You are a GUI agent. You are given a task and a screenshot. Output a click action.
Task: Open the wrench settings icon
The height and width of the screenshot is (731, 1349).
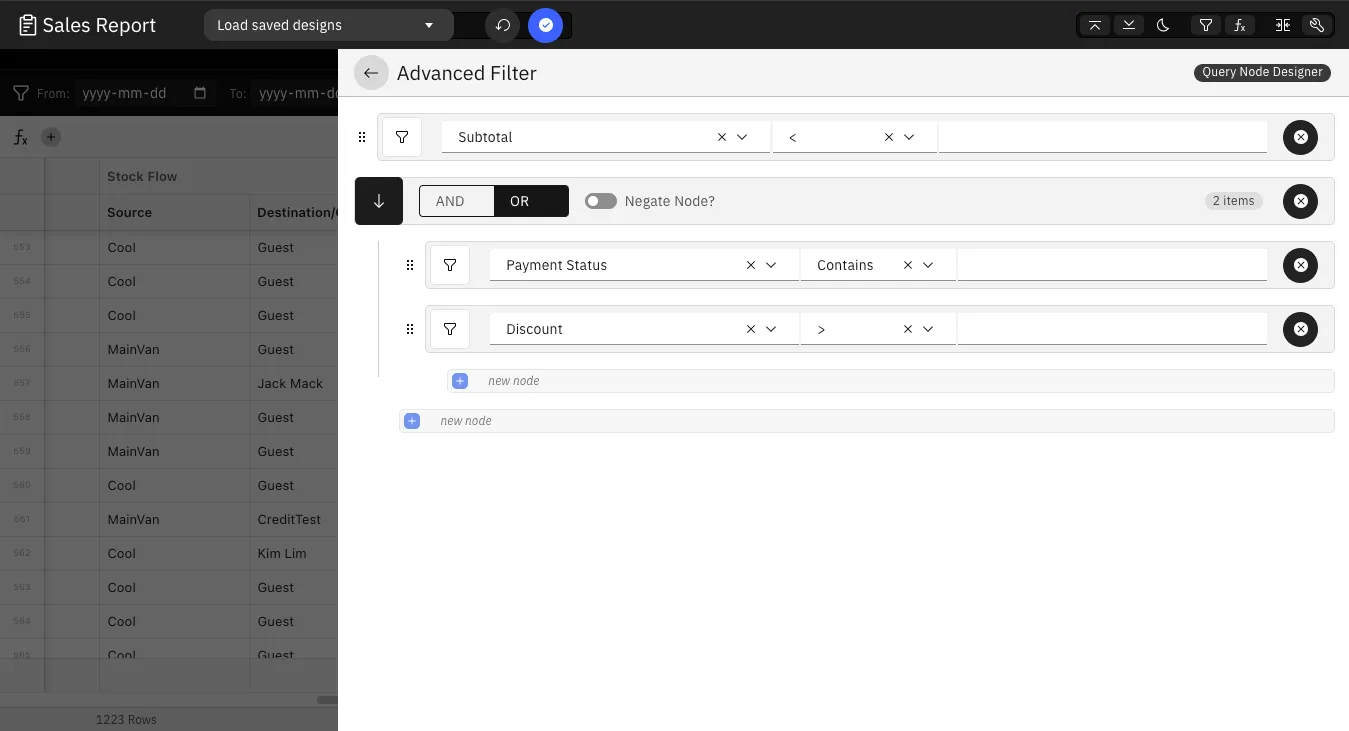(1317, 25)
